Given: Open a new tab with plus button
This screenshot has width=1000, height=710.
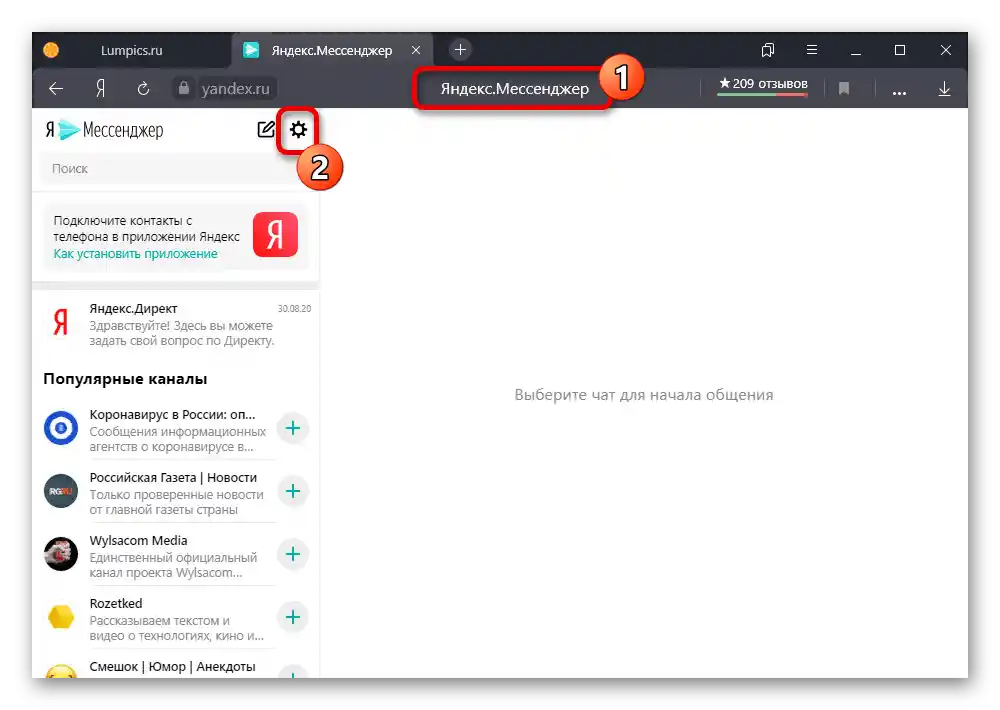Looking at the screenshot, I should pos(460,50).
